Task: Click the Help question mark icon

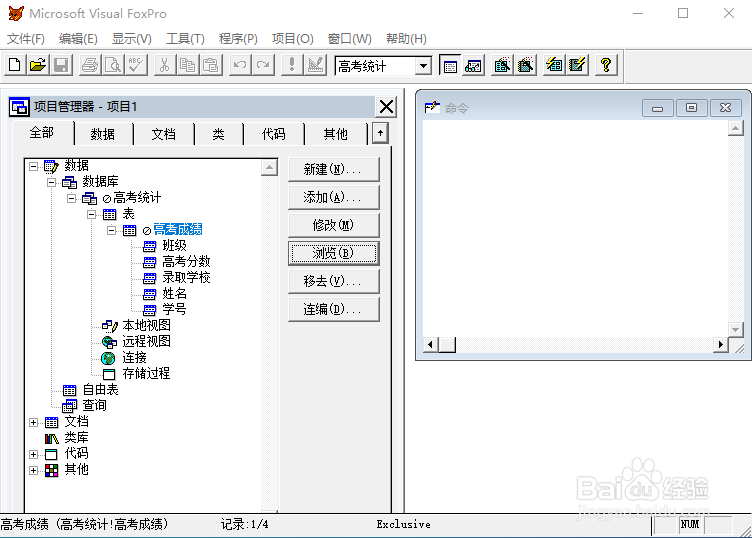Action: point(606,65)
